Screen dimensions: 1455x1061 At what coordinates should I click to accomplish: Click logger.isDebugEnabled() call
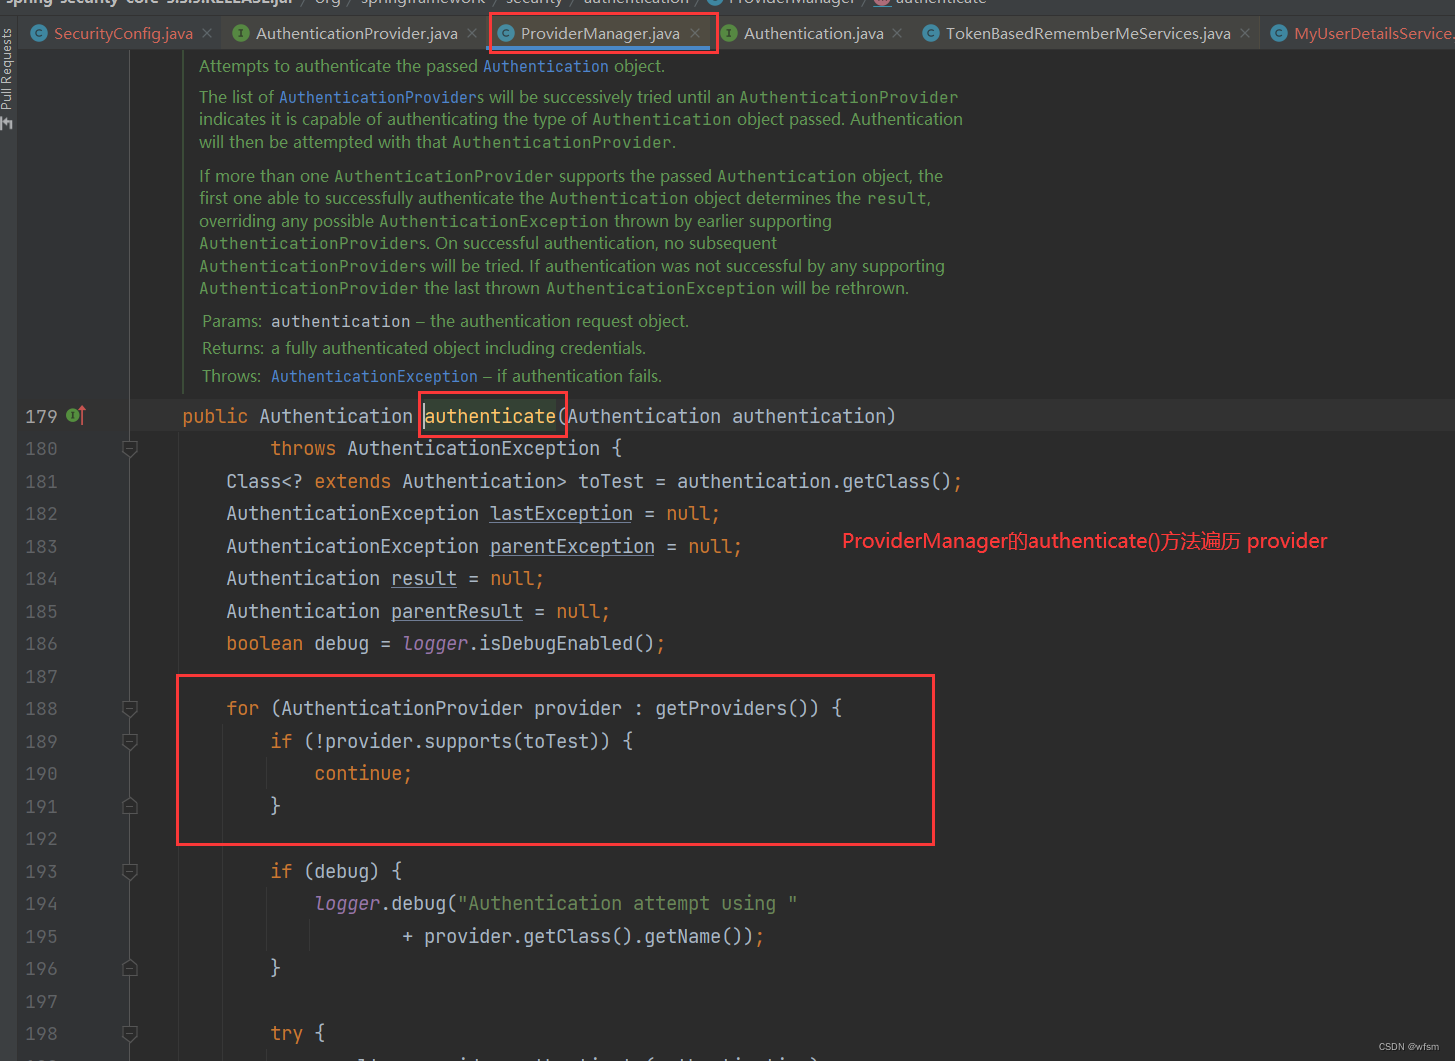click(528, 643)
